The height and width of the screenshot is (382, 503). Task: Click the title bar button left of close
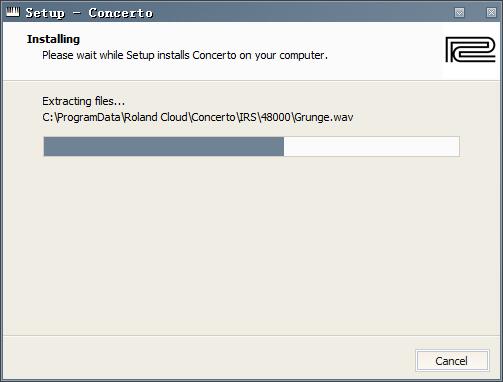click(459, 12)
